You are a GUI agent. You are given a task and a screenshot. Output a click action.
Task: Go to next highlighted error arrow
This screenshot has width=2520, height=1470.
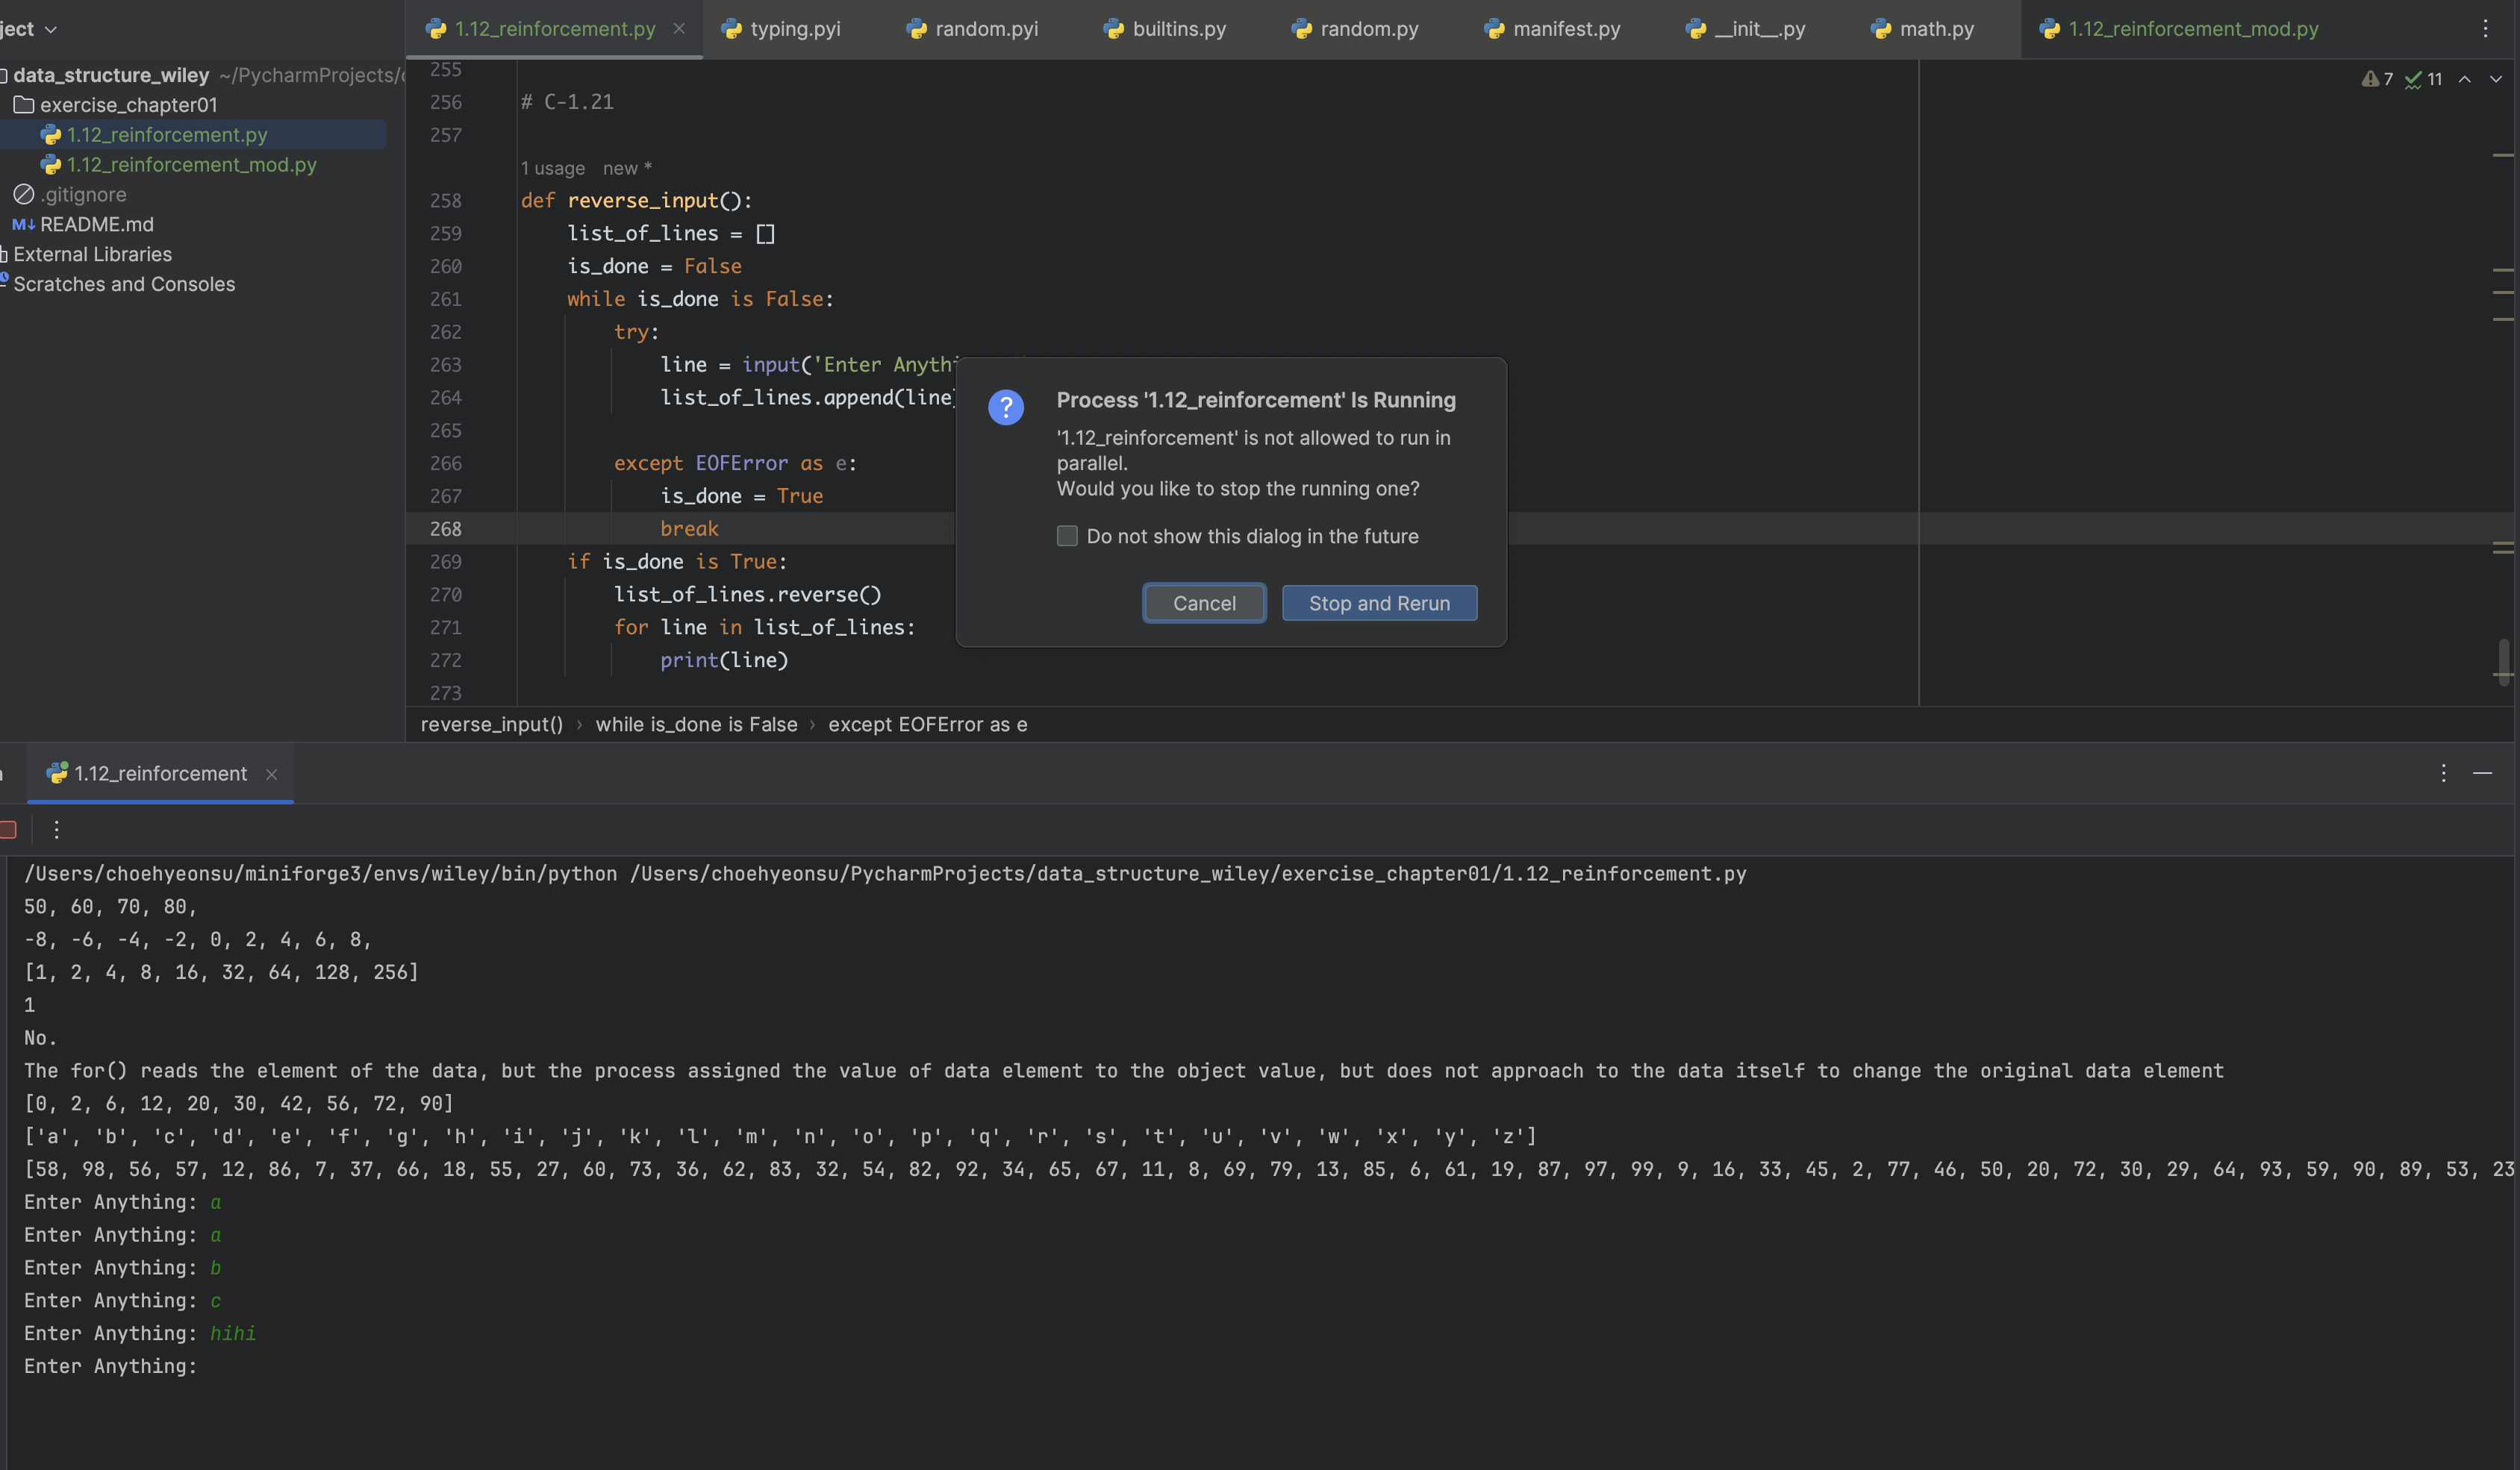2495,79
